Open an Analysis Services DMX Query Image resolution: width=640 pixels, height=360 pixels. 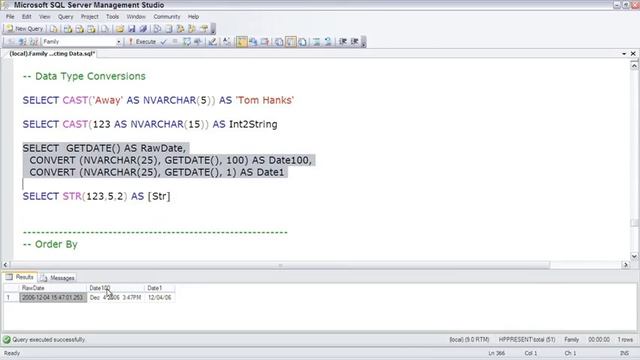click(x=80, y=29)
